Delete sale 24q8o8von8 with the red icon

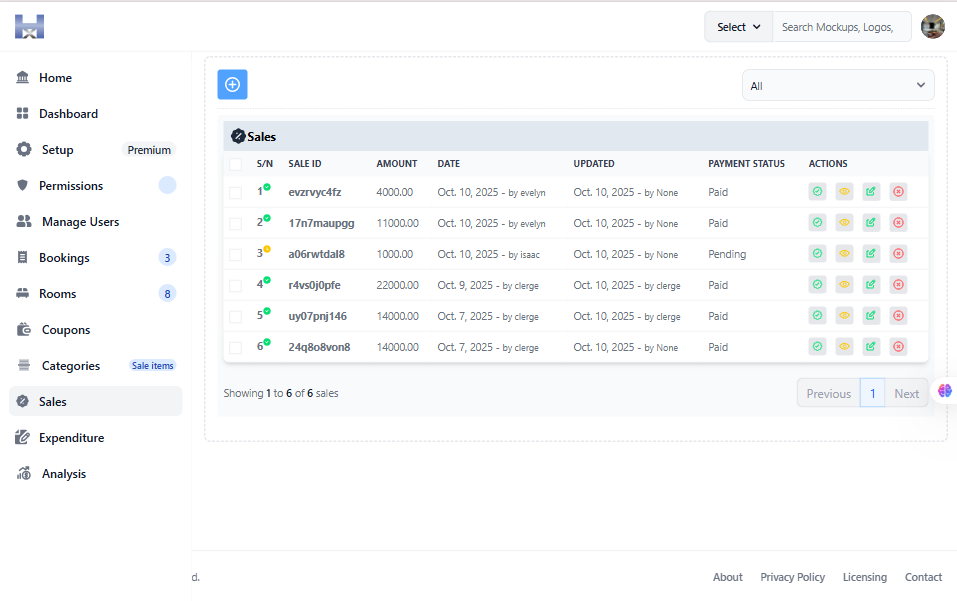coord(897,346)
